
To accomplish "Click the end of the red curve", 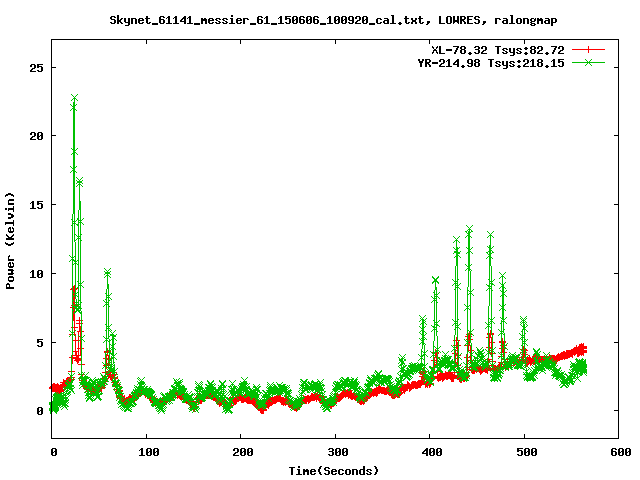I will tap(584, 349).
